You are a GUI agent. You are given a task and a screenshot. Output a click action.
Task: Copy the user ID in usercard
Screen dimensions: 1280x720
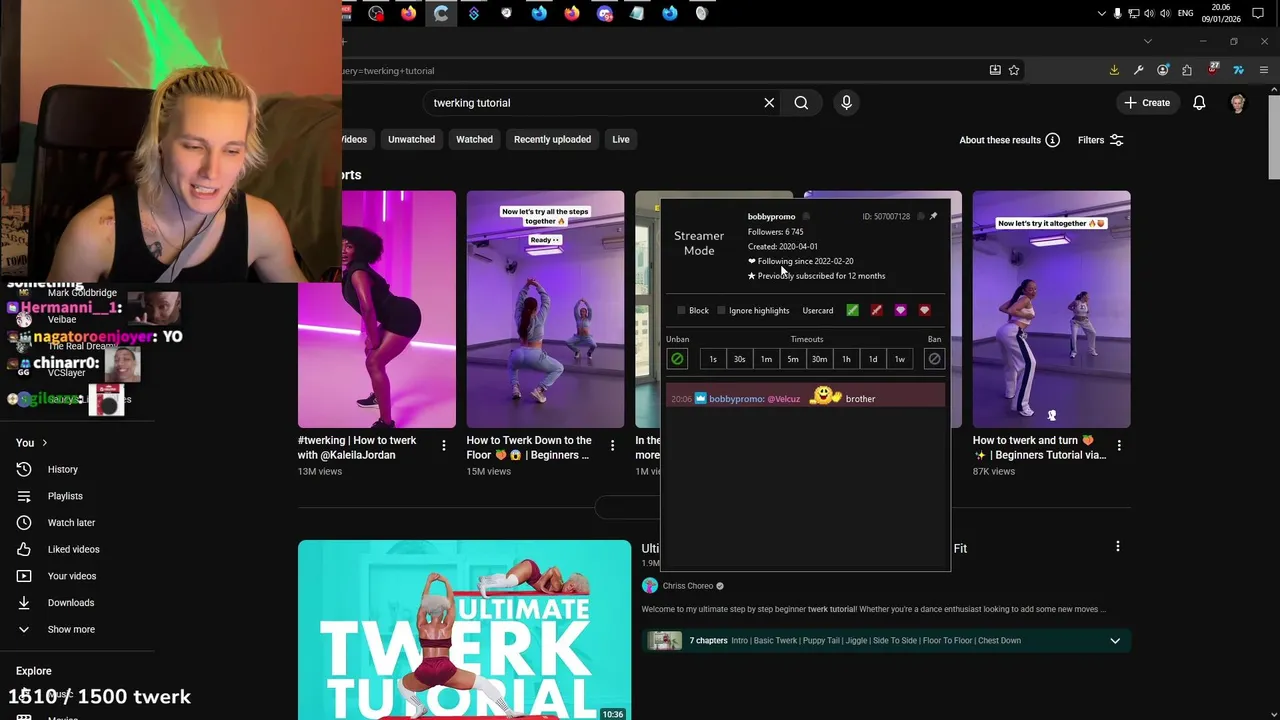point(920,216)
